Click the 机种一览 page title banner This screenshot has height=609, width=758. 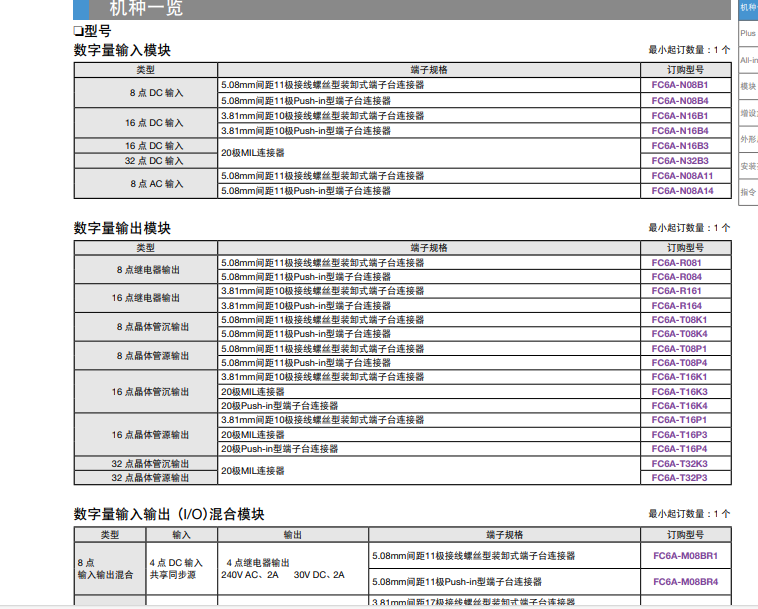coord(160,9)
